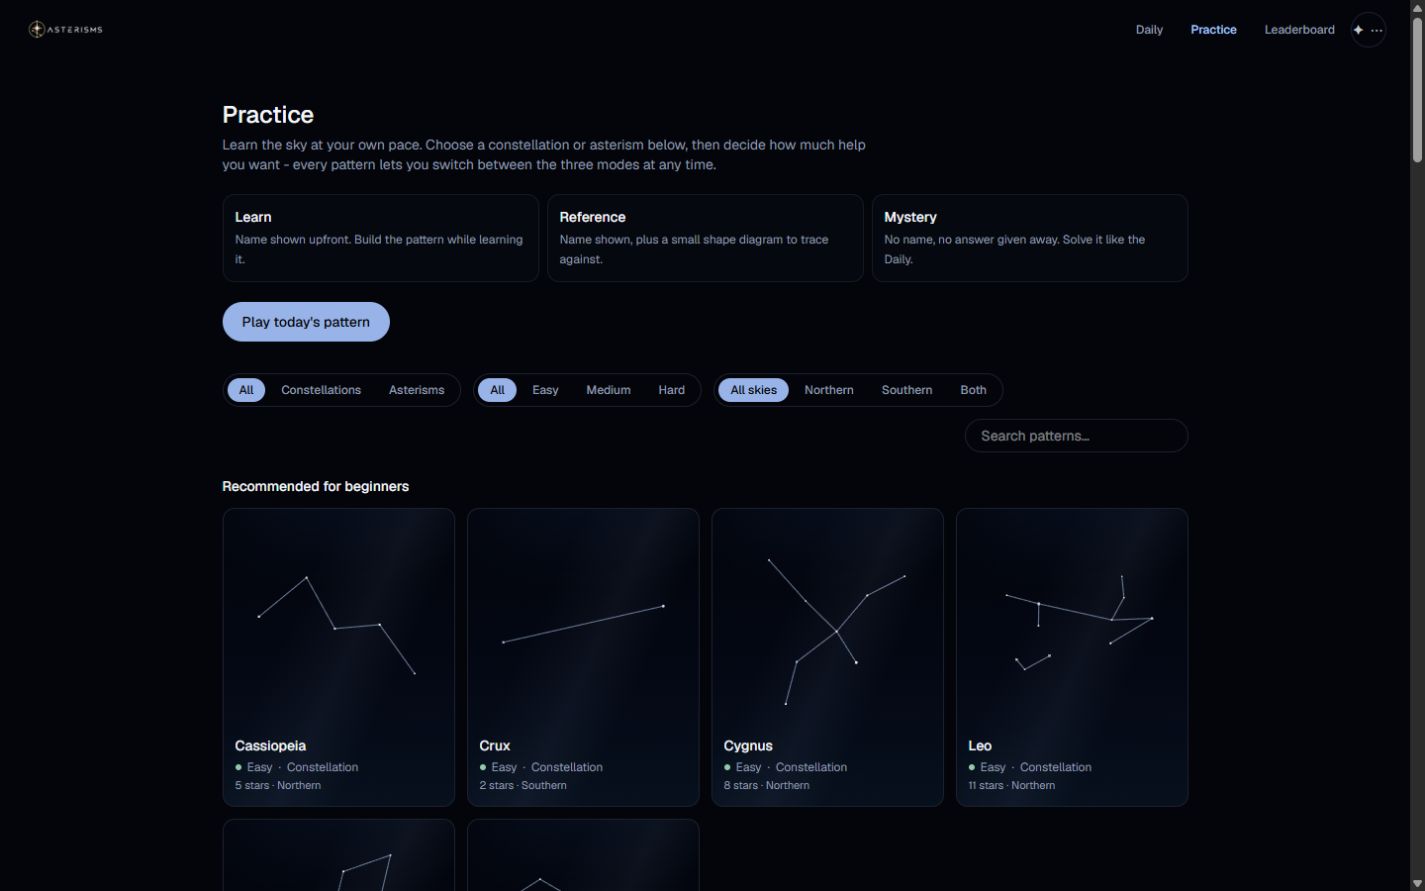The image size is (1425, 891).
Task: Click '8 stars · Northern' text under Cygnus
Action: point(767,785)
